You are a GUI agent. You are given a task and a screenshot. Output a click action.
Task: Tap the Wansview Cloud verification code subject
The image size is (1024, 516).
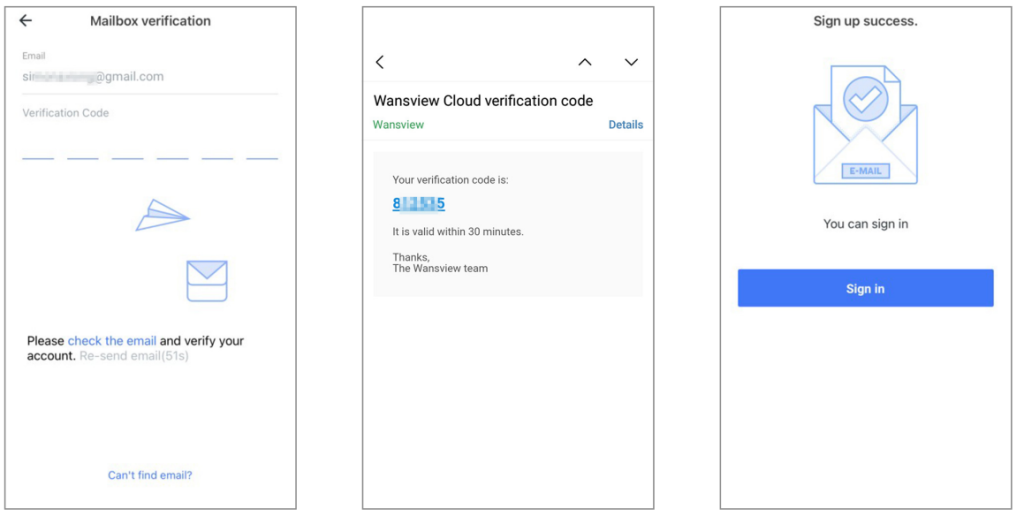coord(483,101)
